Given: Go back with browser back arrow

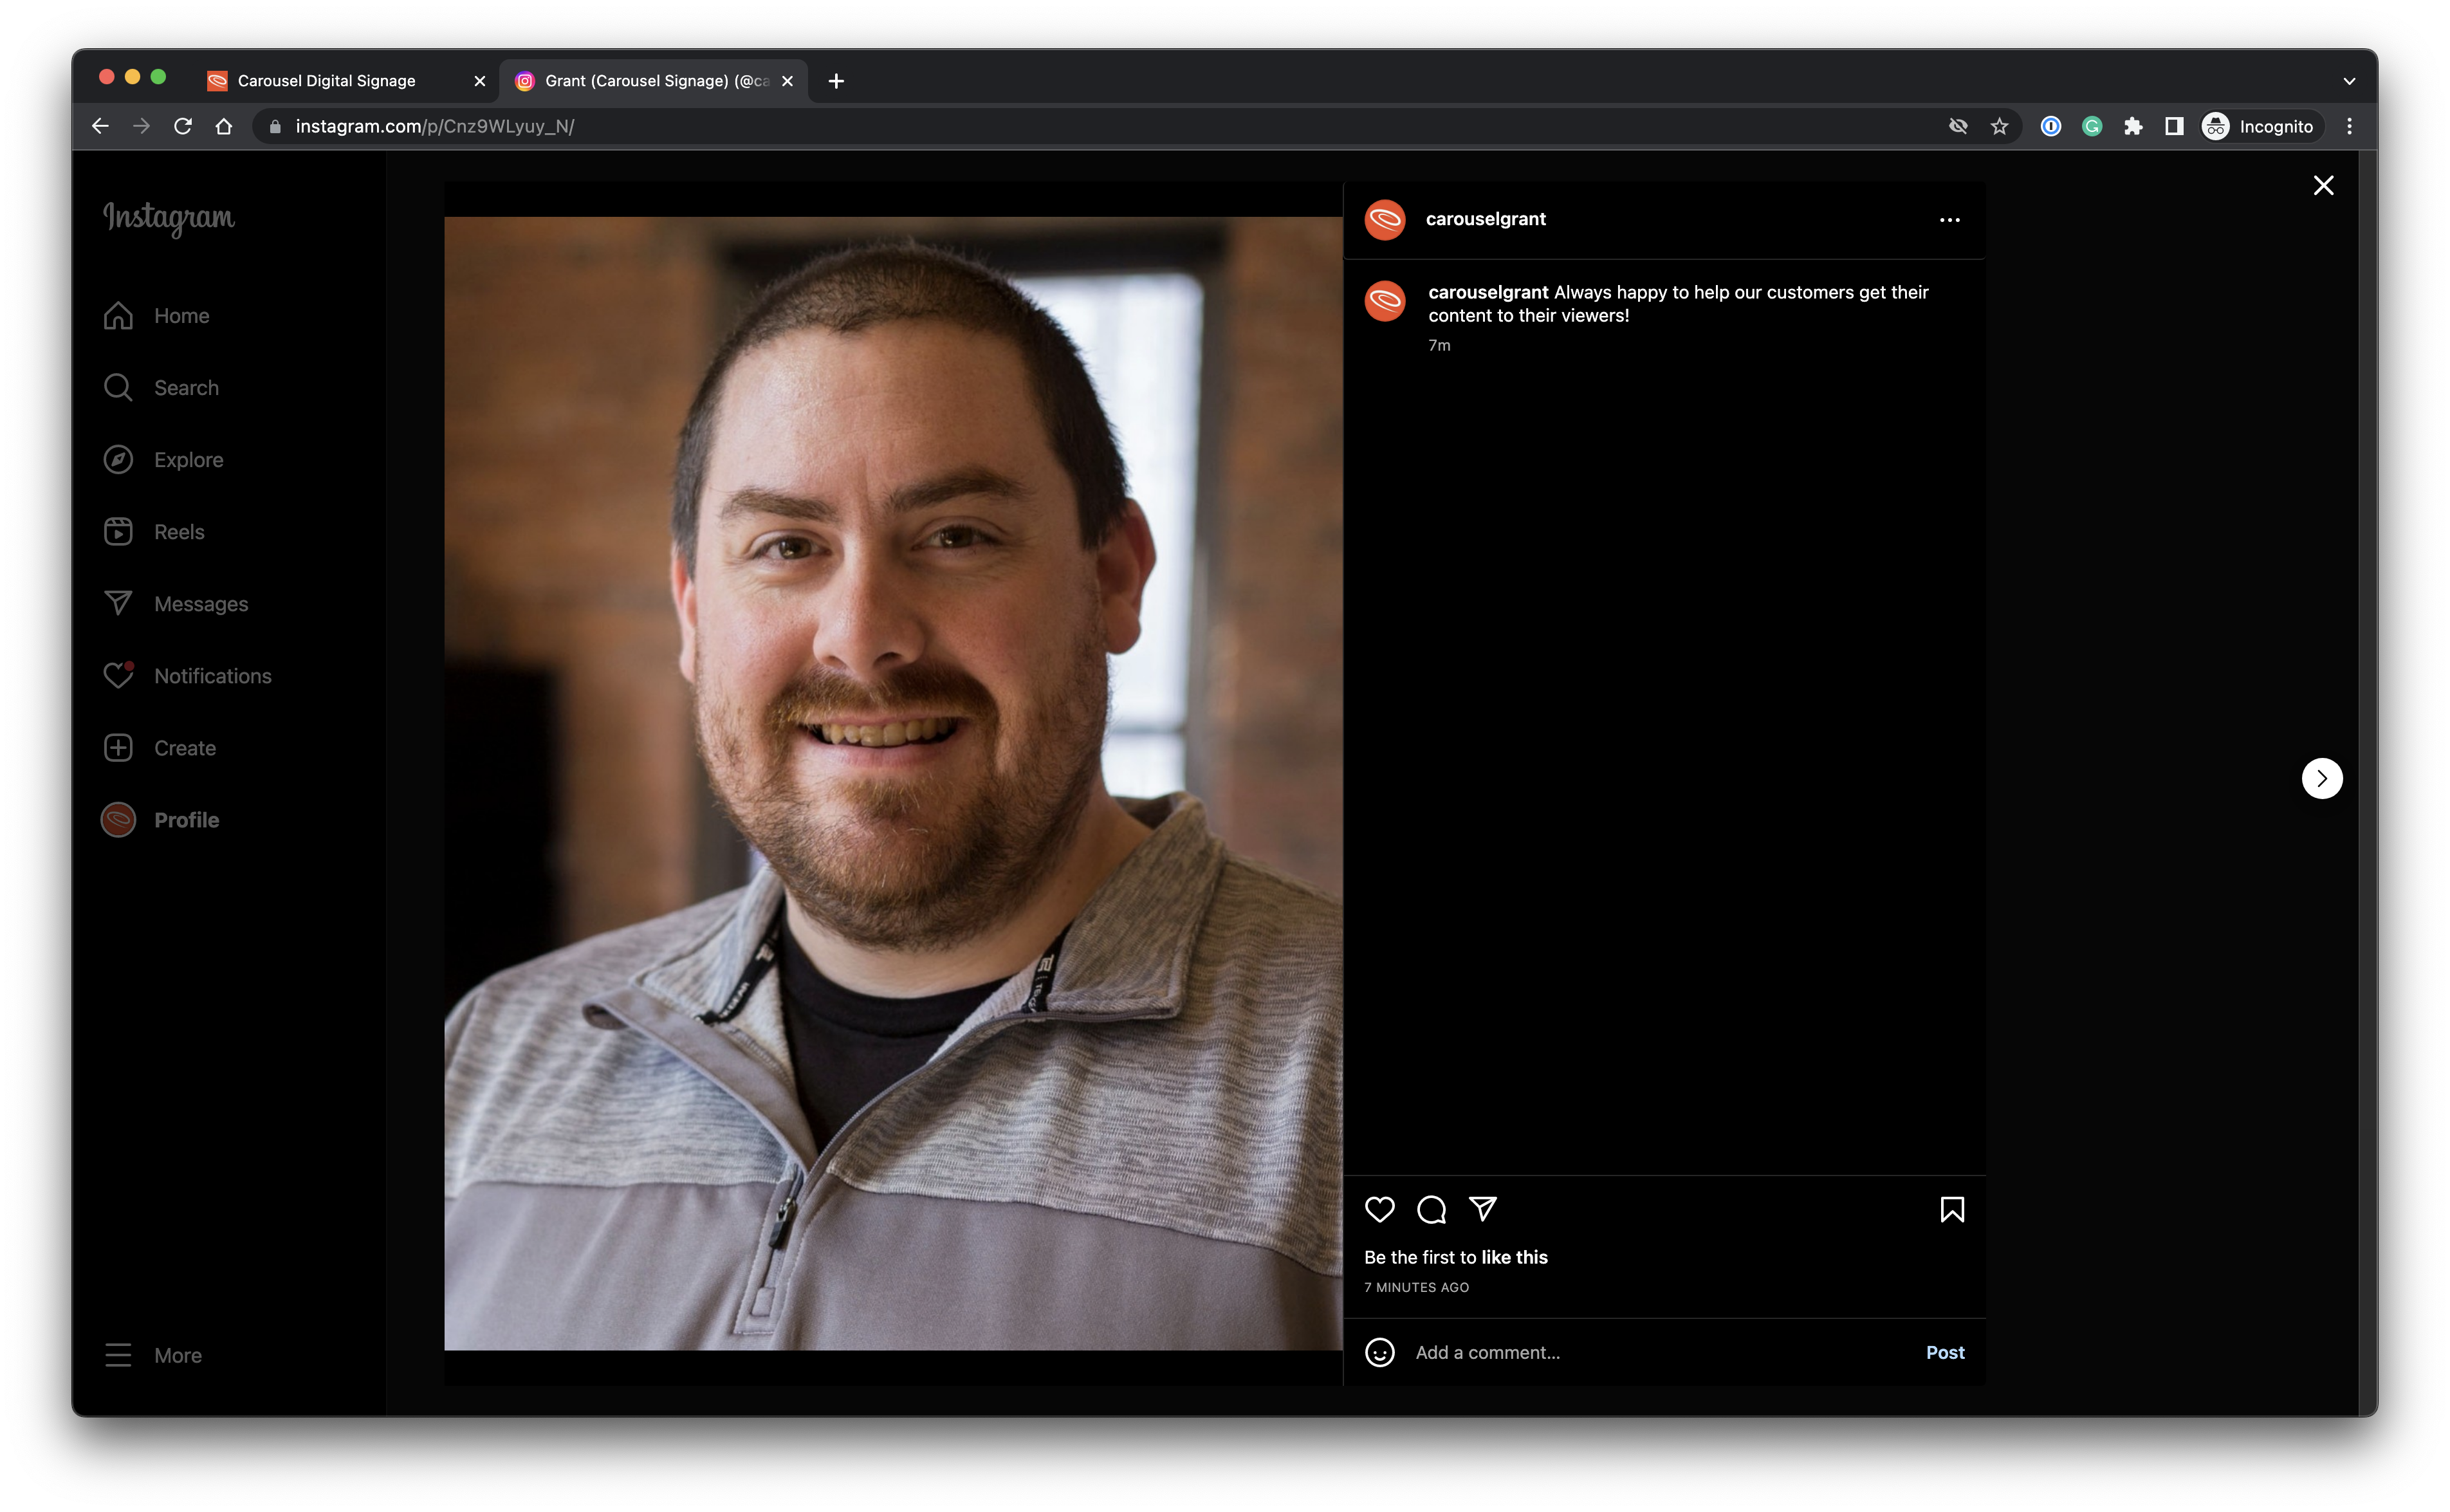Looking at the screenshot, I should 100,126.
